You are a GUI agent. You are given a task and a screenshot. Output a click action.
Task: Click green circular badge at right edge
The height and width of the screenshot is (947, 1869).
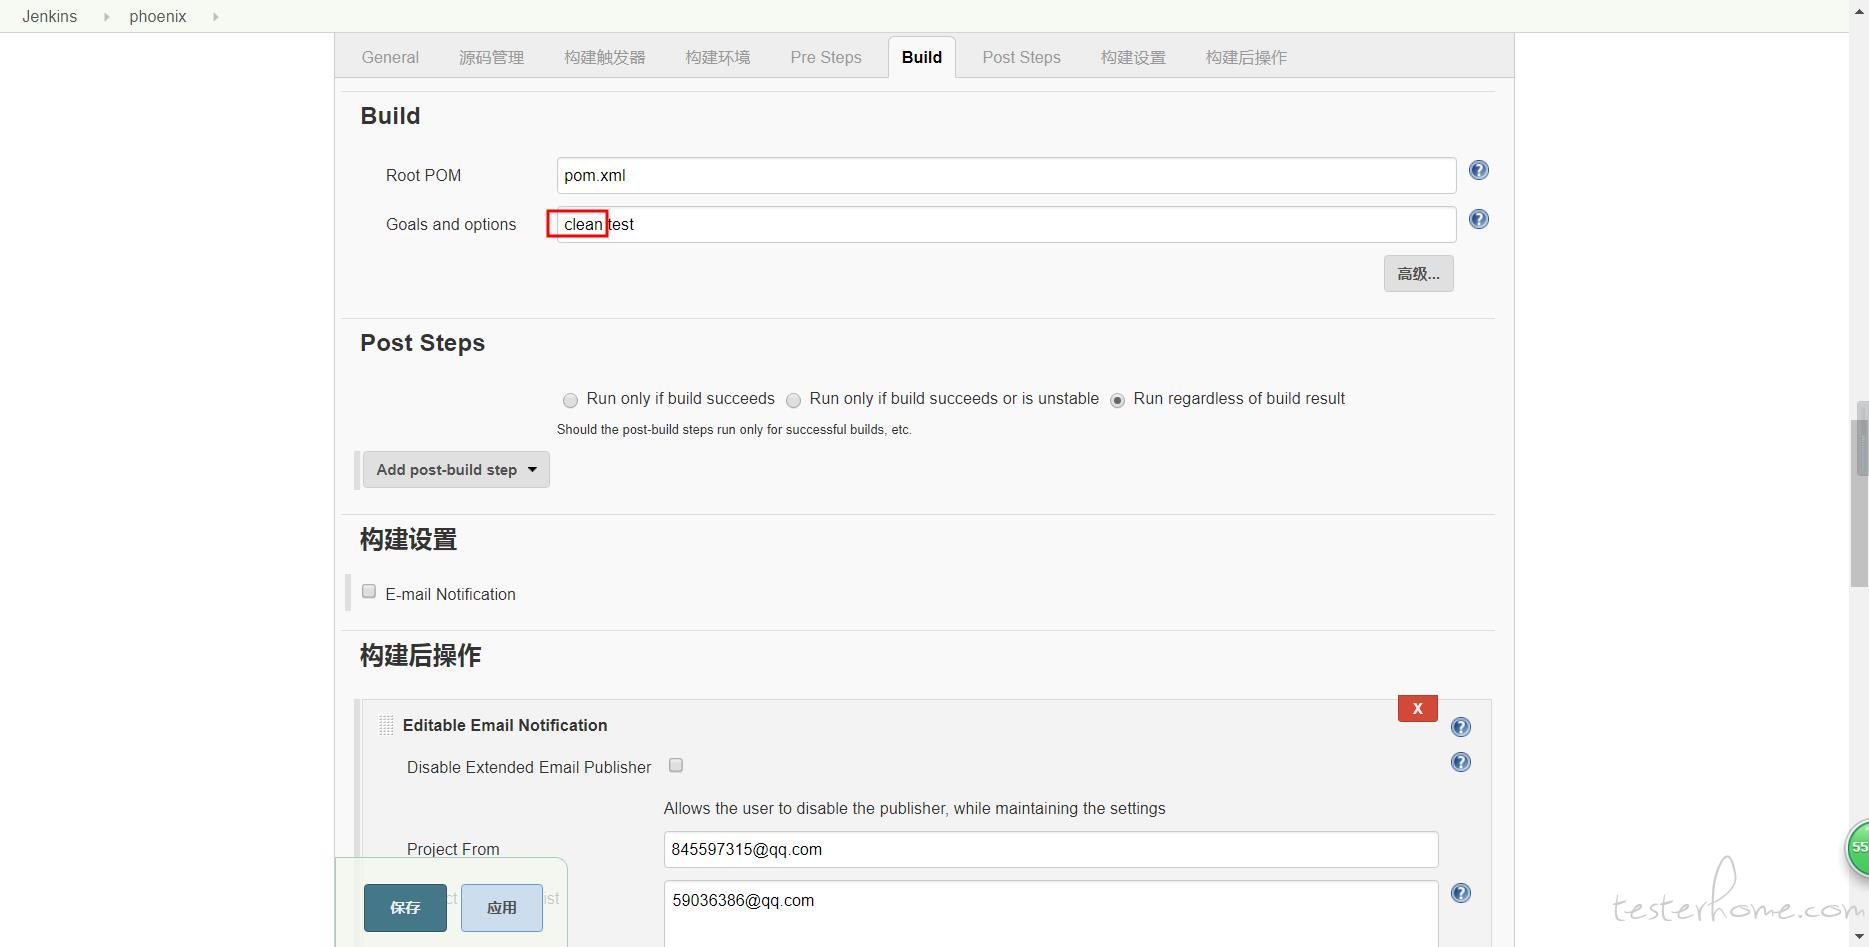click(1857, 847)
